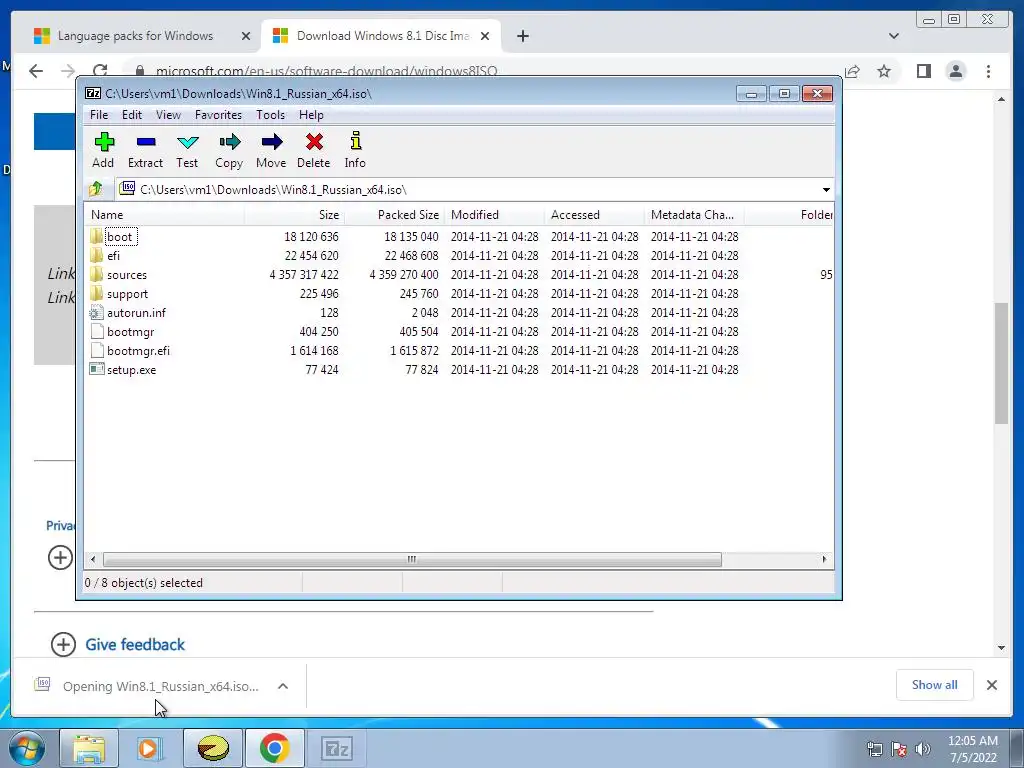The image size is (1024, 768).
Task: Click the 0 / 8 object(s) selected status
Action: point(144,583)
